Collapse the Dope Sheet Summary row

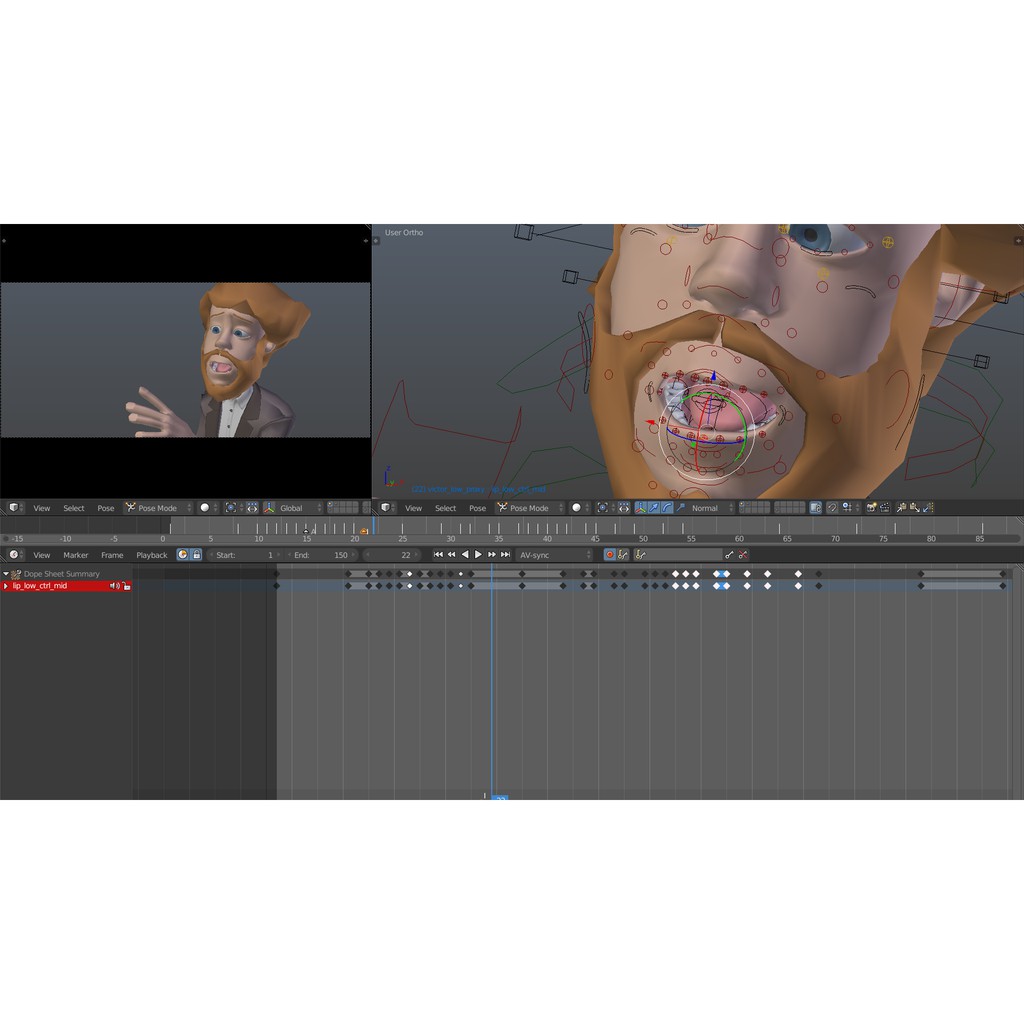[x=6, y=574]
